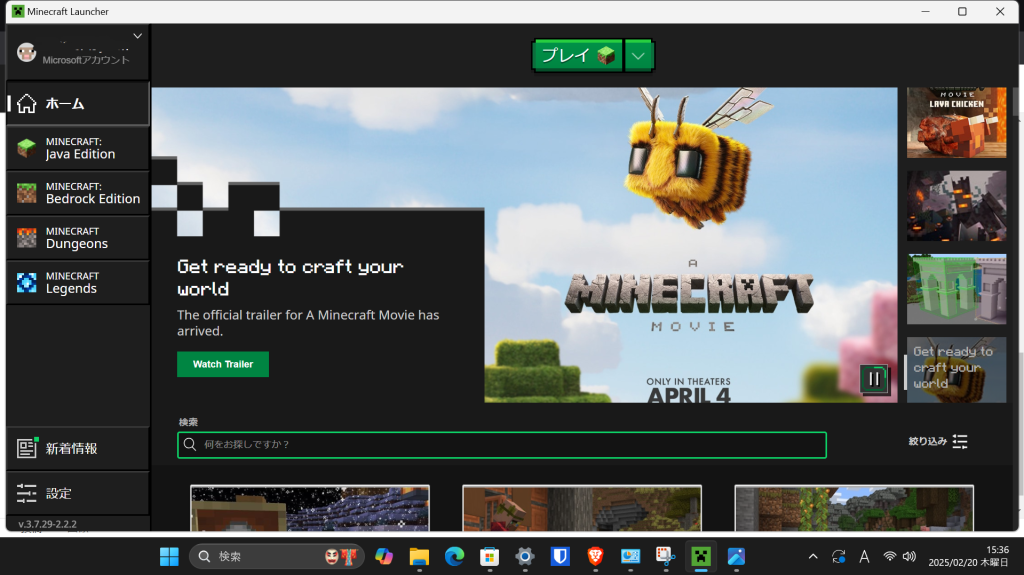Click the 検索 search input field
Viewport: 1024px width, 575px height.
tap(502, 444)
